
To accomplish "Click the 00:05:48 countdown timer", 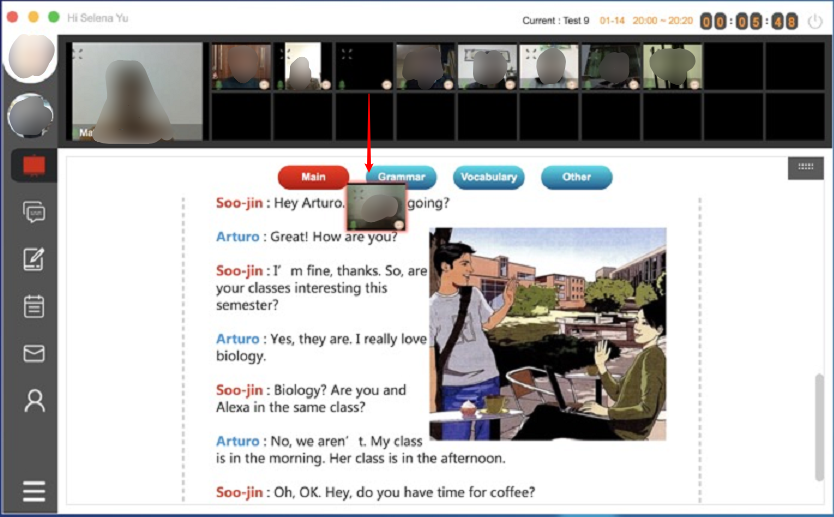I will coord(749,22).
